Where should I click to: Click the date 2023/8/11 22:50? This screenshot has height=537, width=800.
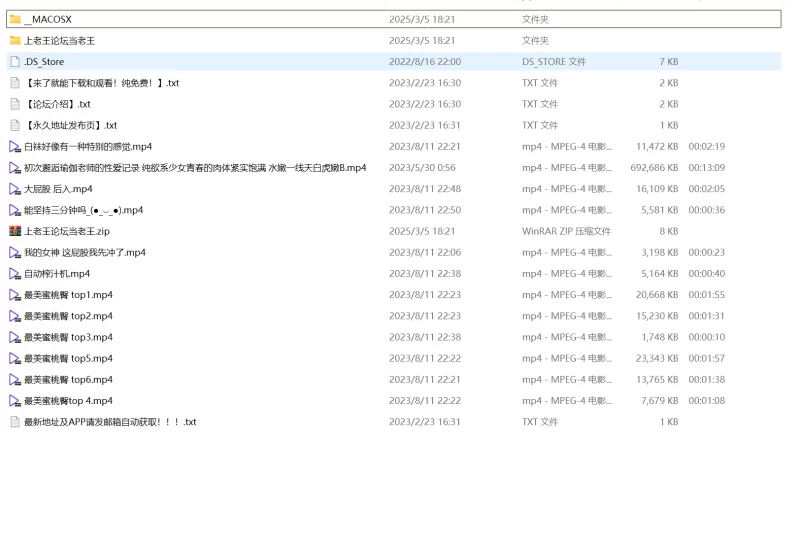pos(425,210)
